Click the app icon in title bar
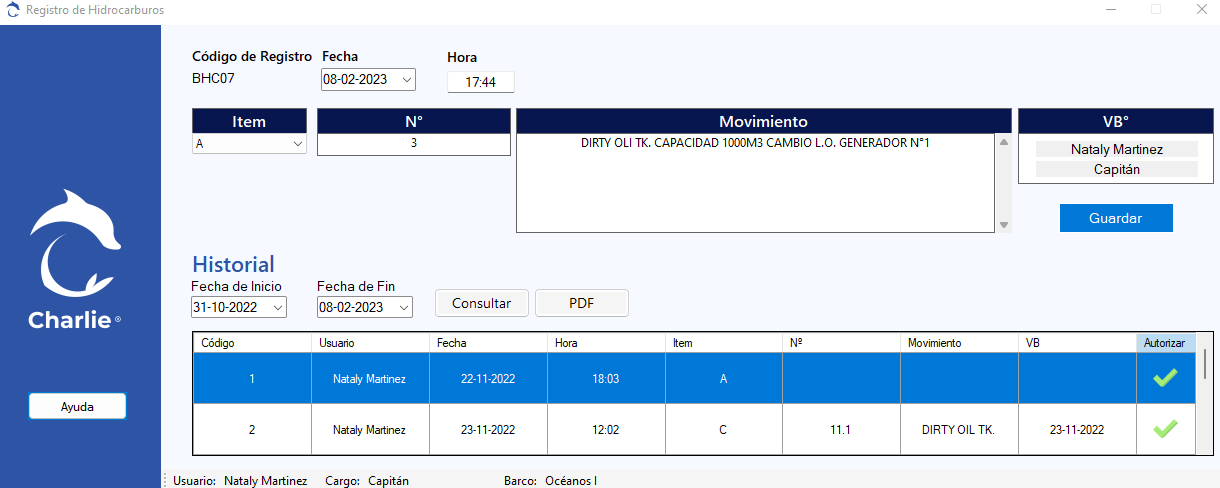Image resolution: width=1220 pixels, height=488 pixels. pyautogui.click(x=12, y=10)
